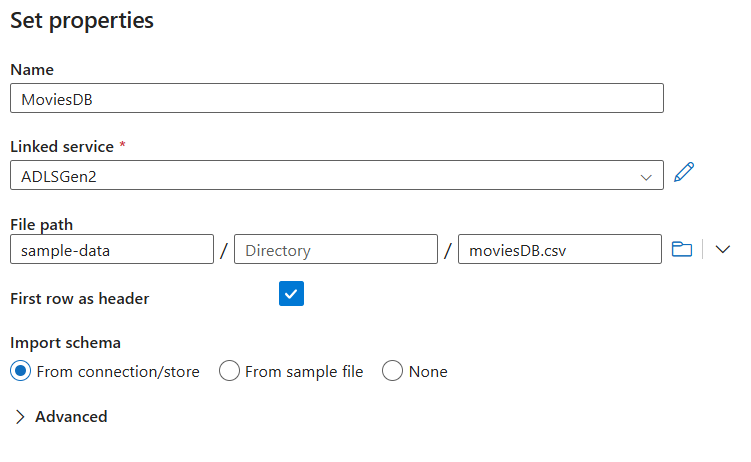Open the Linked service dropdown arrow
This screenshot has height=462, width=751.
pyautogui.click(x=645, y=176)
